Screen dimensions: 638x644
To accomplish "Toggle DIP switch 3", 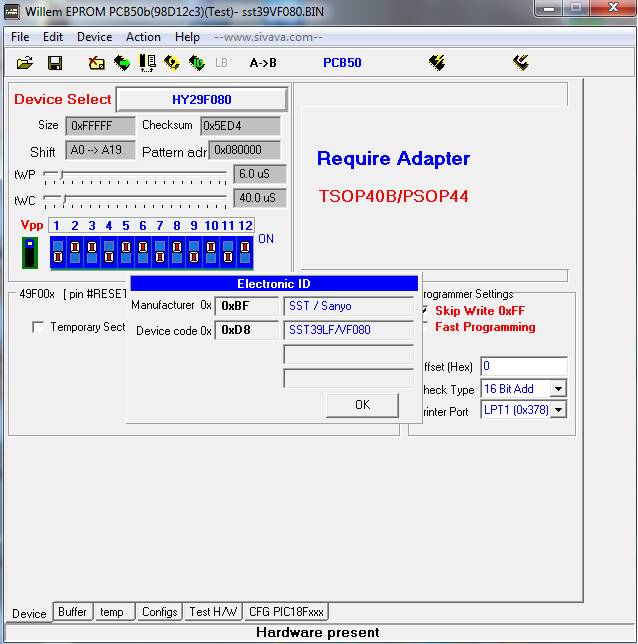I will point(92,252).
